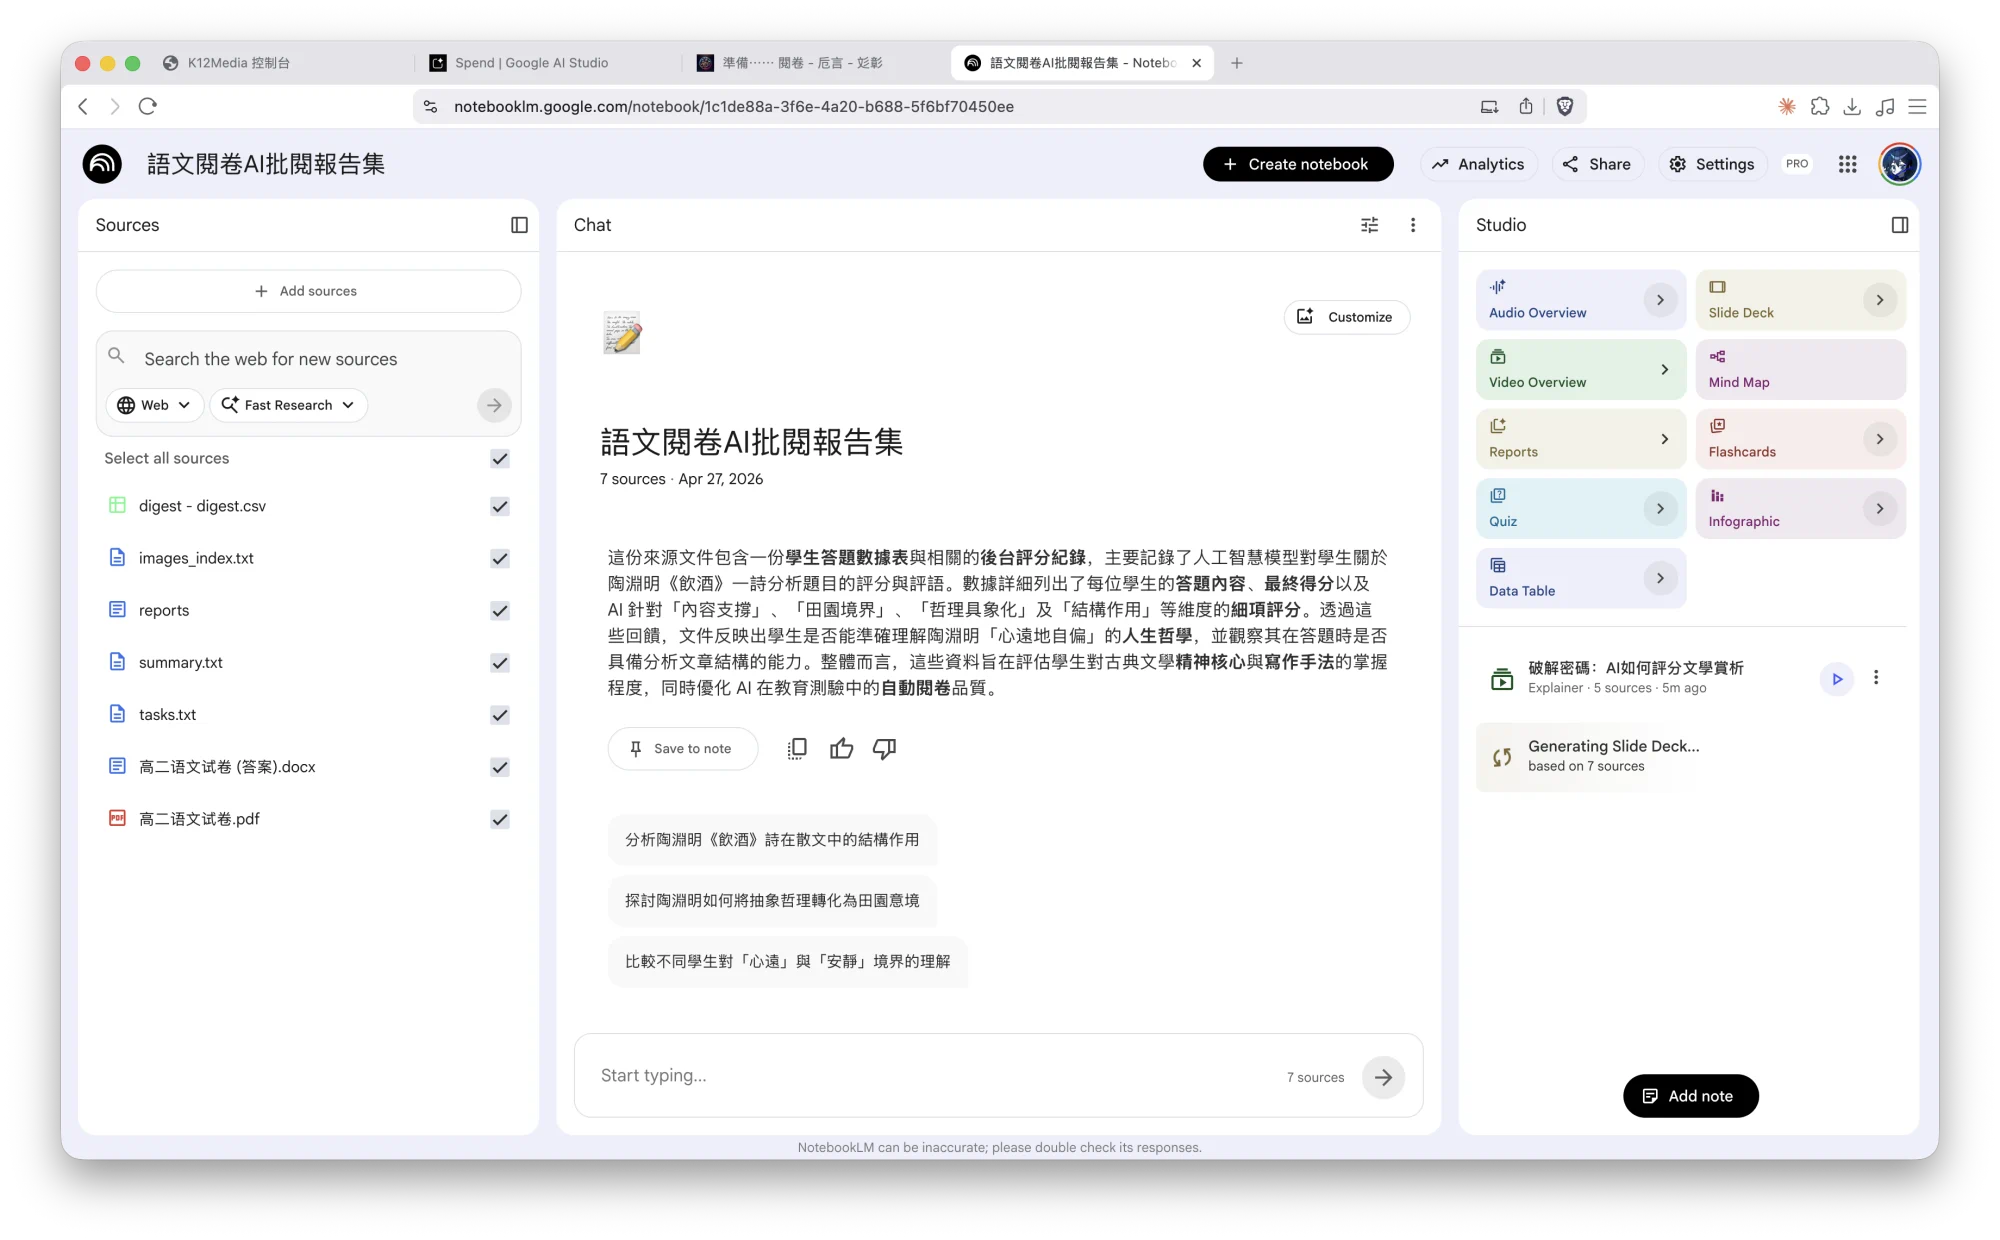The height and width of the screenshot is (1240, 2000).
Task: Give a thumbs up to the response
Action: pyautogui.click(x=841, y=748)
